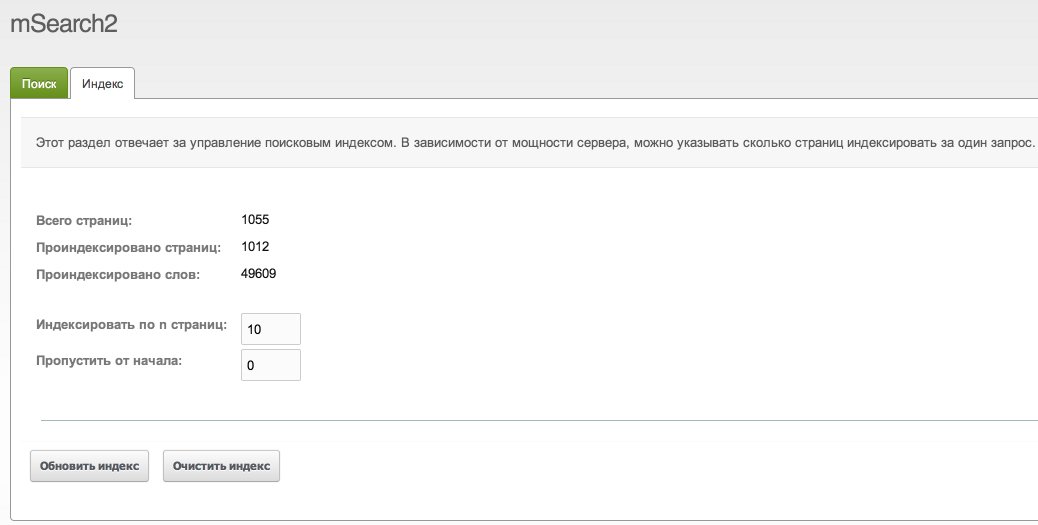Click the empty tab strip beside Индекс
The height and width of the screenshot is (525, 1038).
pos(586,83)
